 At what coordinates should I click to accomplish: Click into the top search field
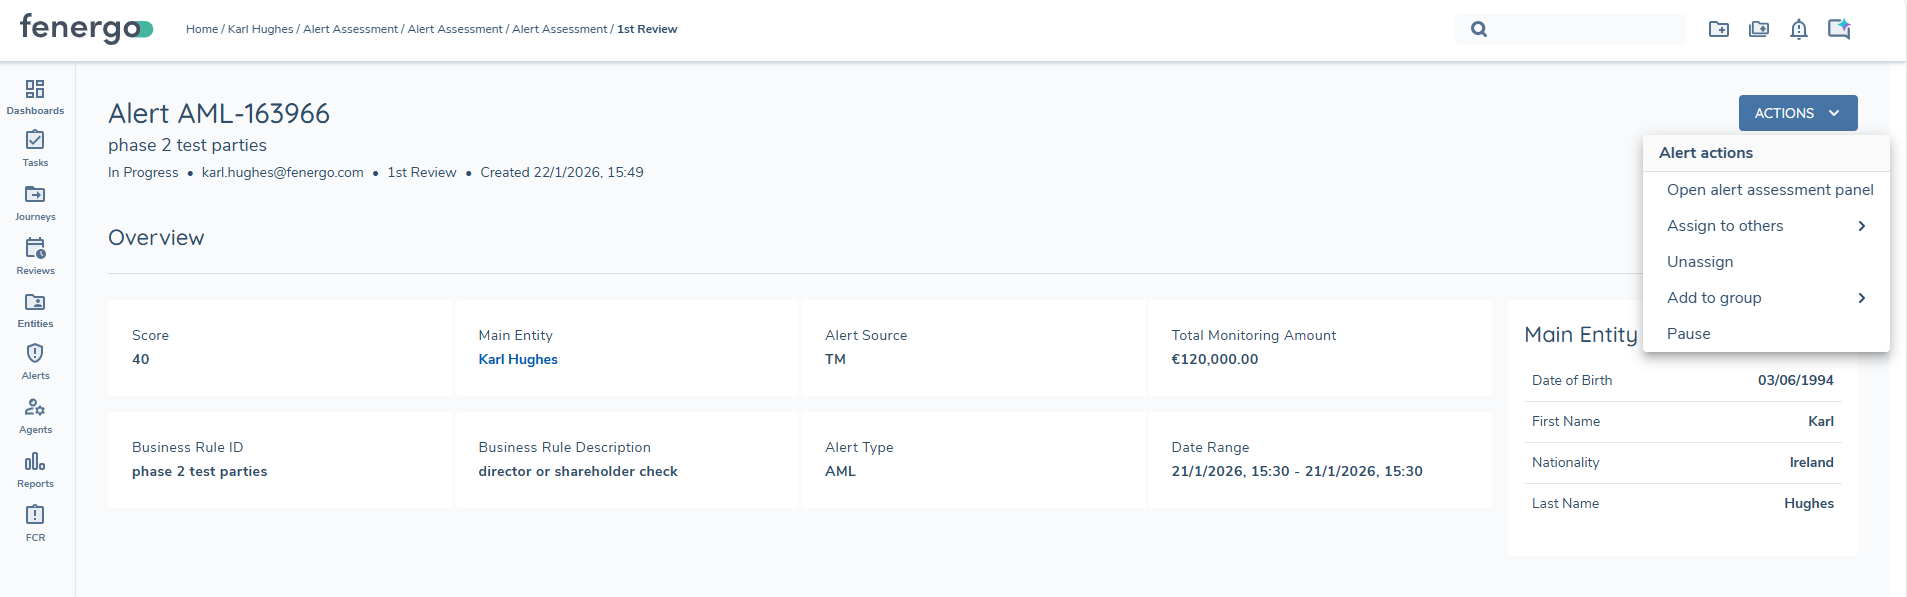coord(1585,29)
